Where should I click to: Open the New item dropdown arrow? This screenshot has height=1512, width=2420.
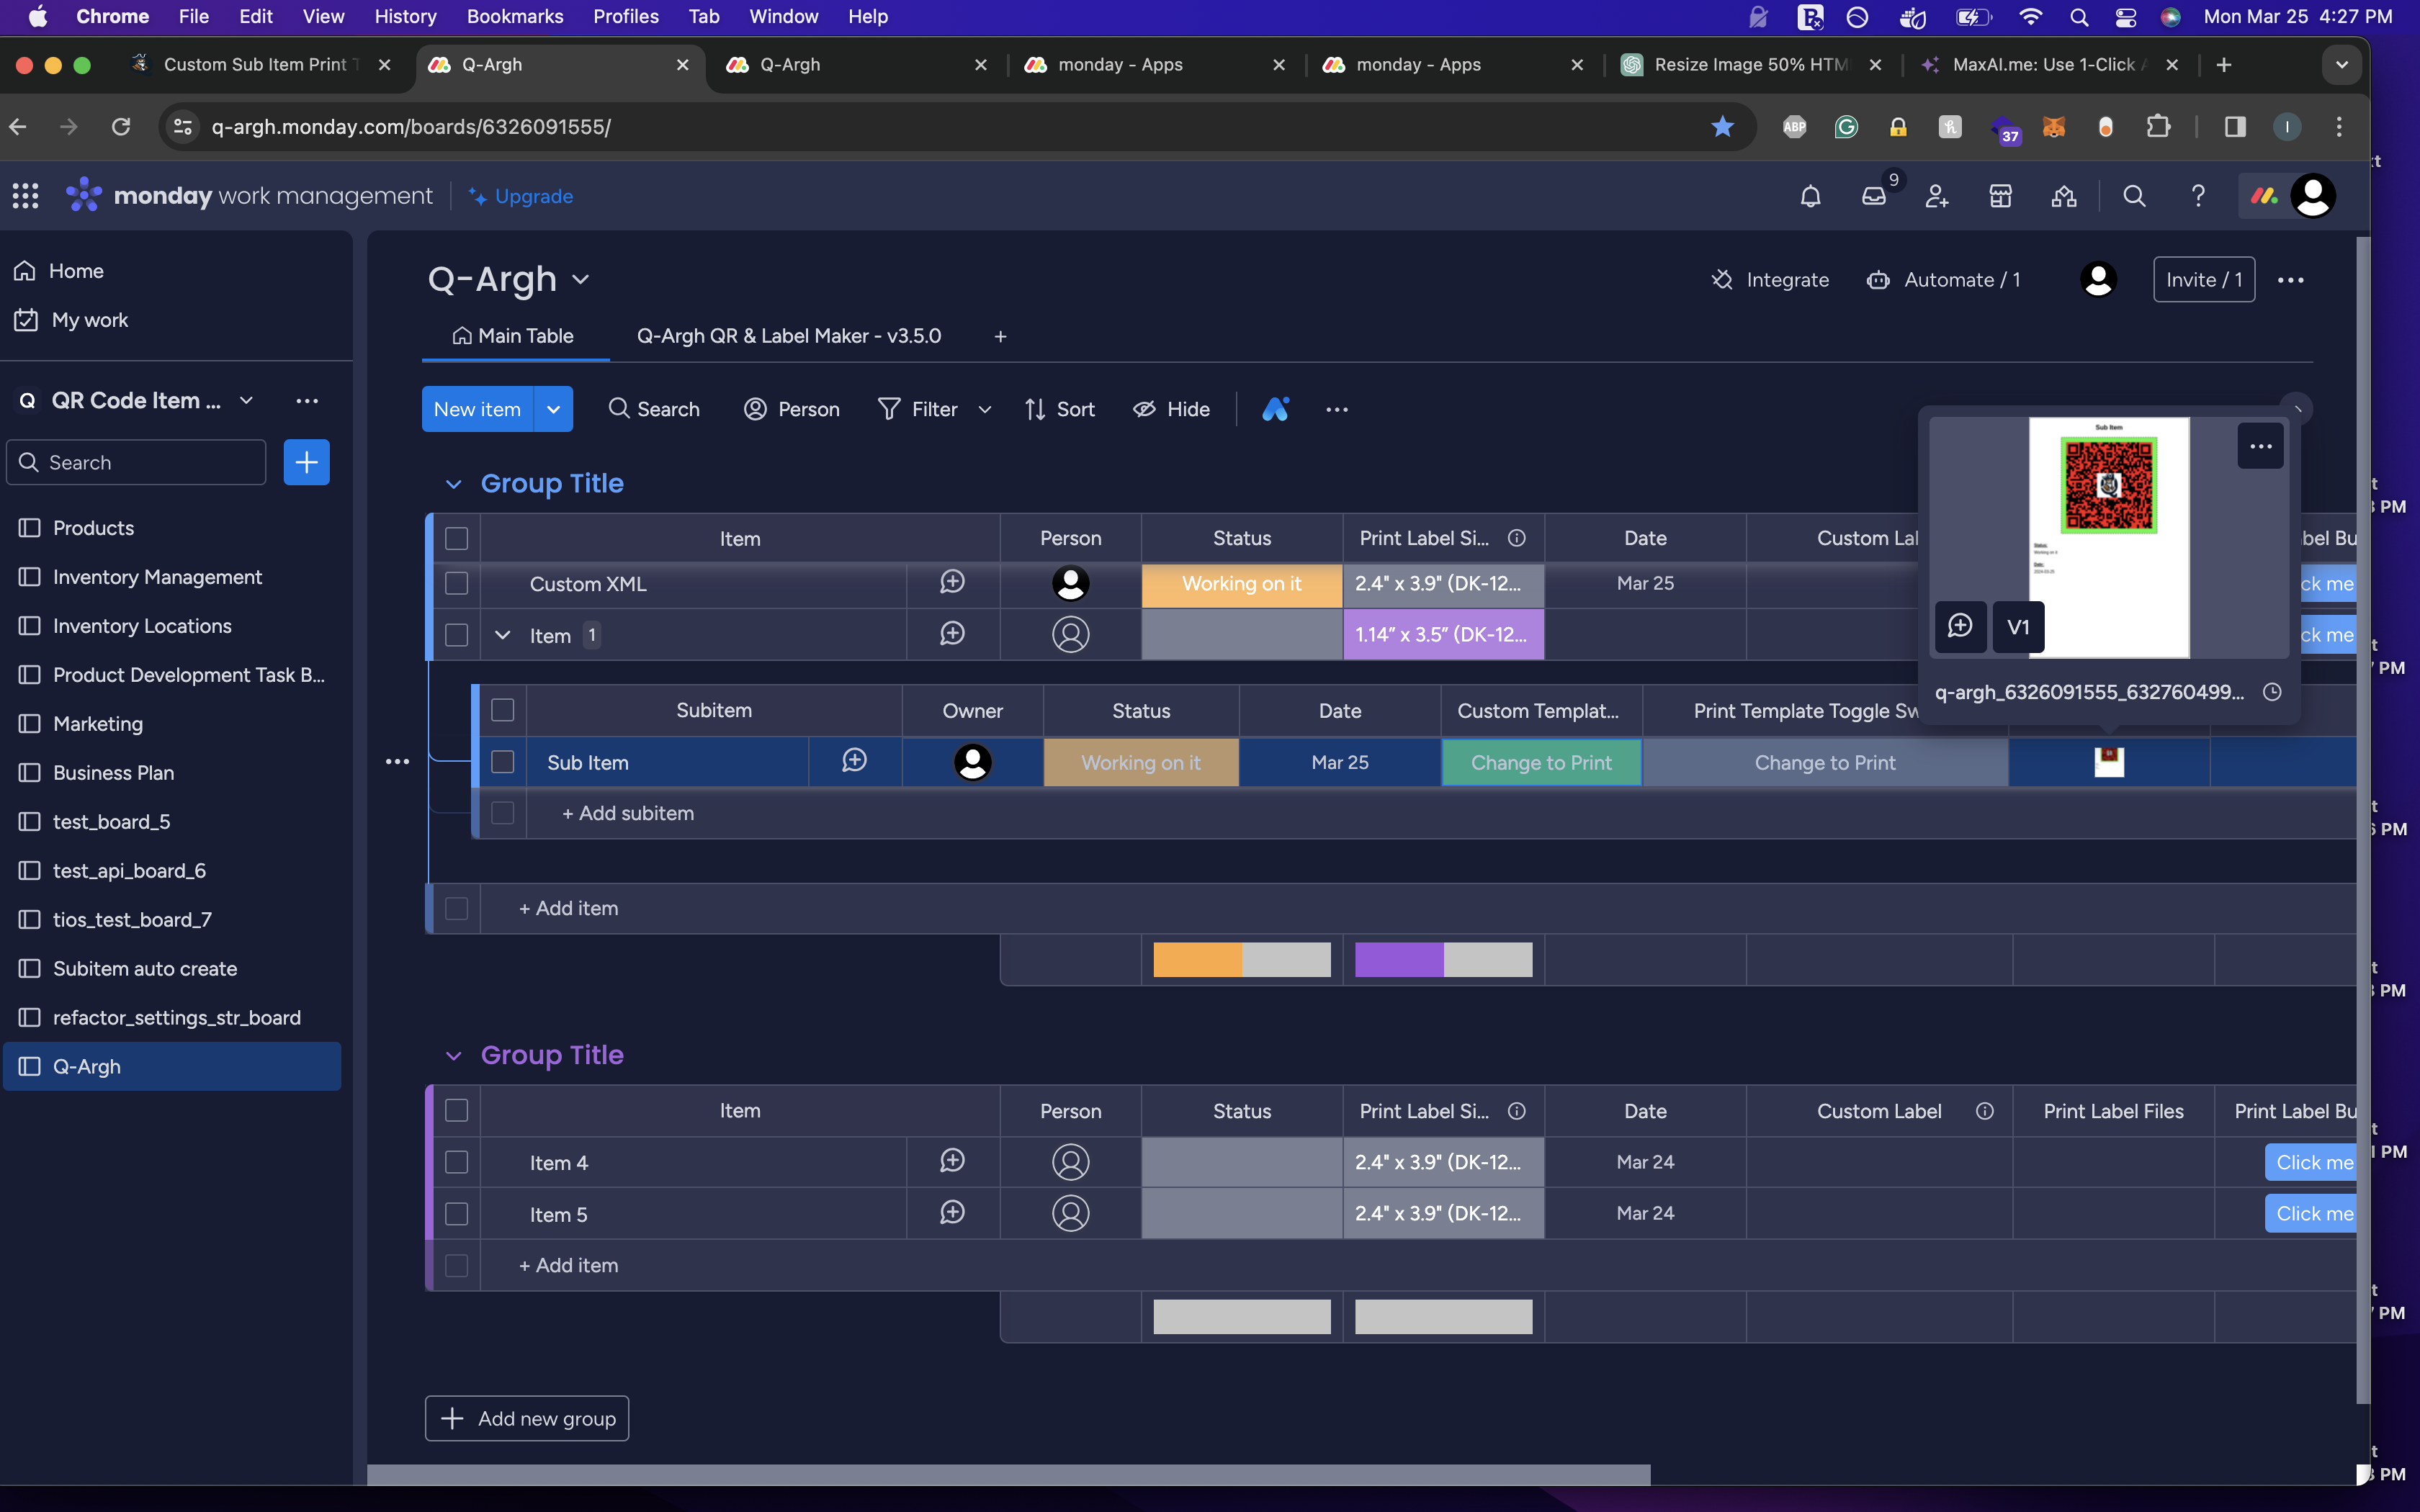point(553,409)
